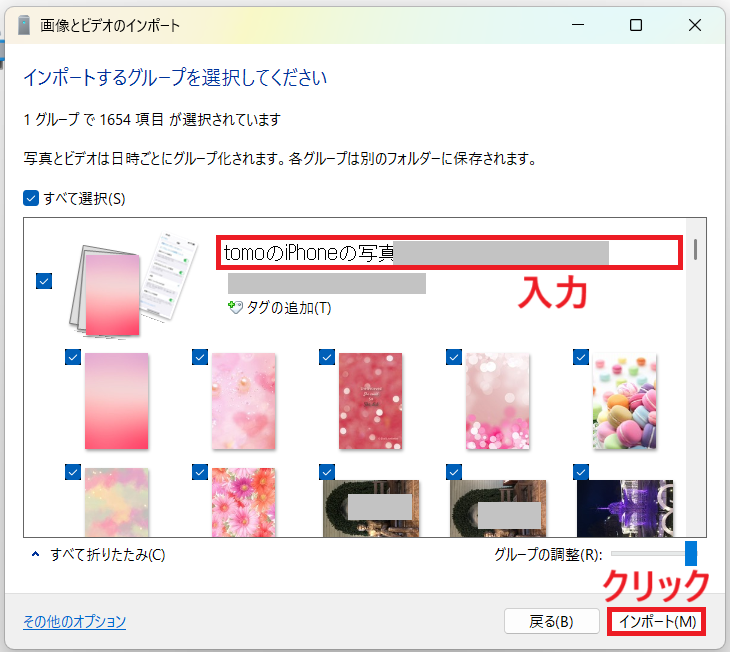Uncheck the colorful macarons photo checkbox
This screenshot has width=730, height=652.
coord(580,356)
